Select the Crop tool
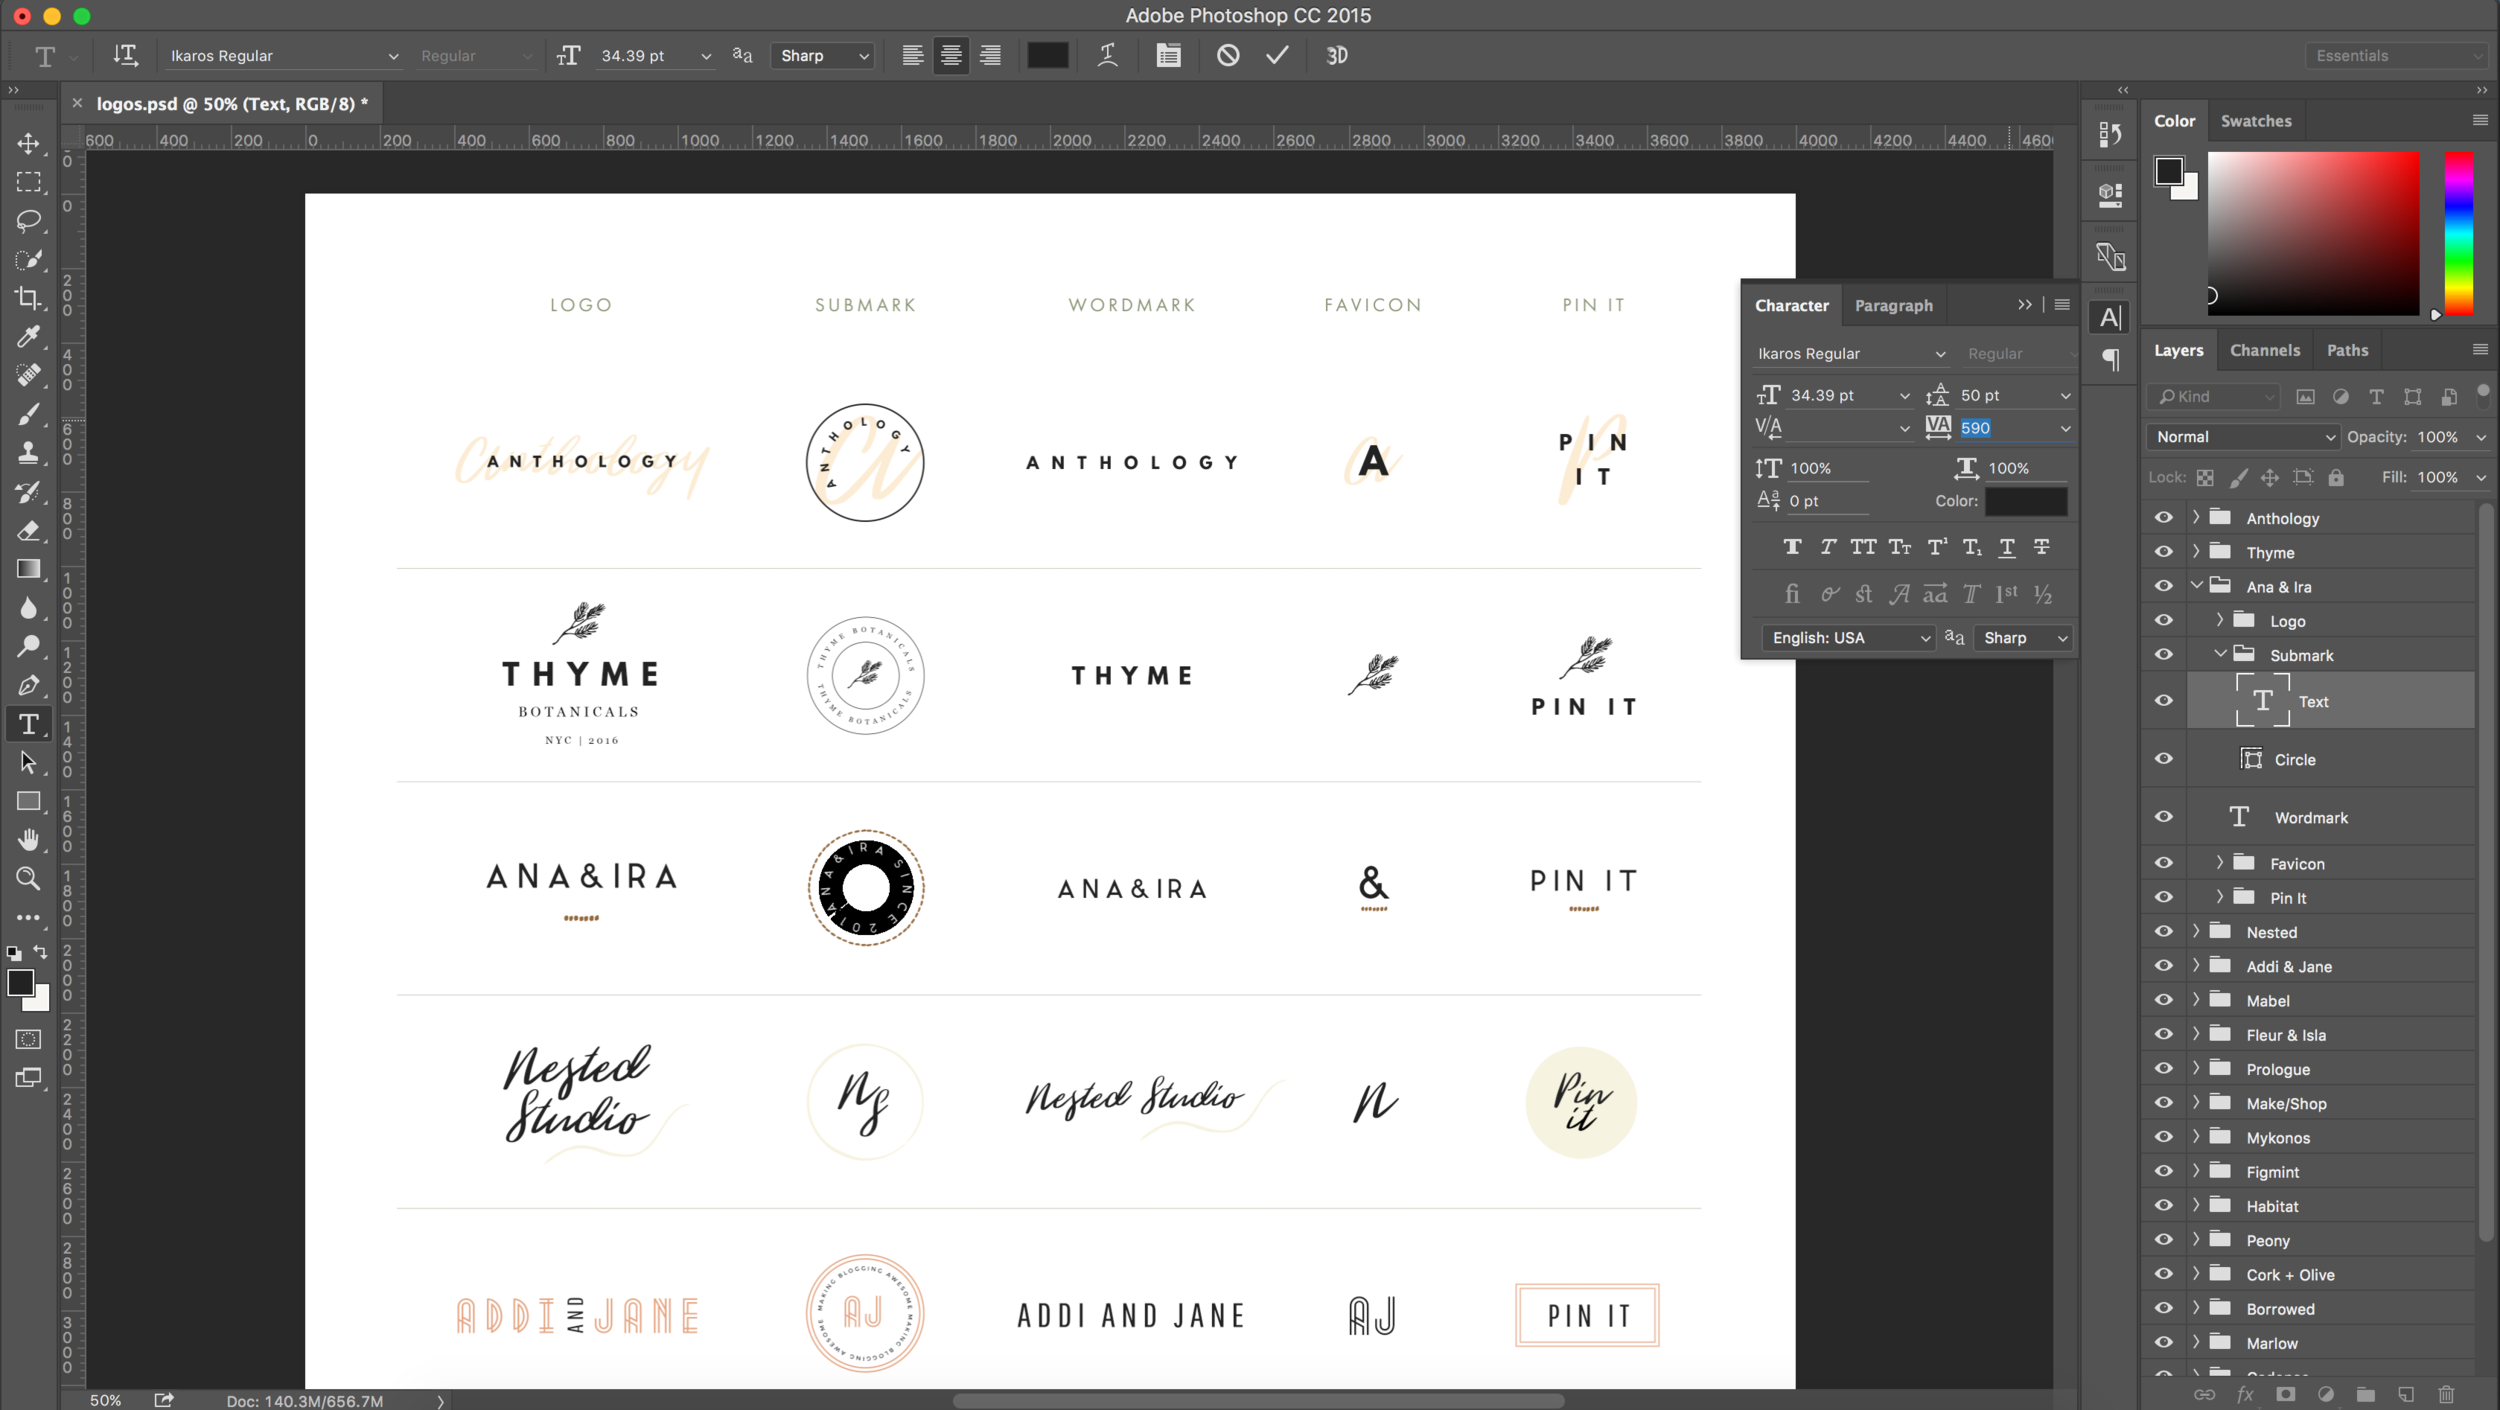The width and height of the screenshot is (2500, 1410). pos(28,297)
